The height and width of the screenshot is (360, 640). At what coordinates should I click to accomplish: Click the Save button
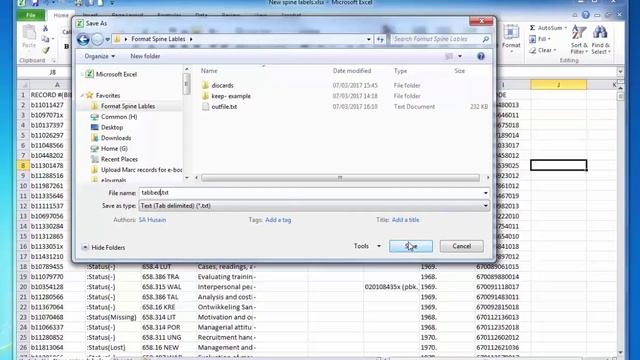pyautogui.click(x=411, y=246)
